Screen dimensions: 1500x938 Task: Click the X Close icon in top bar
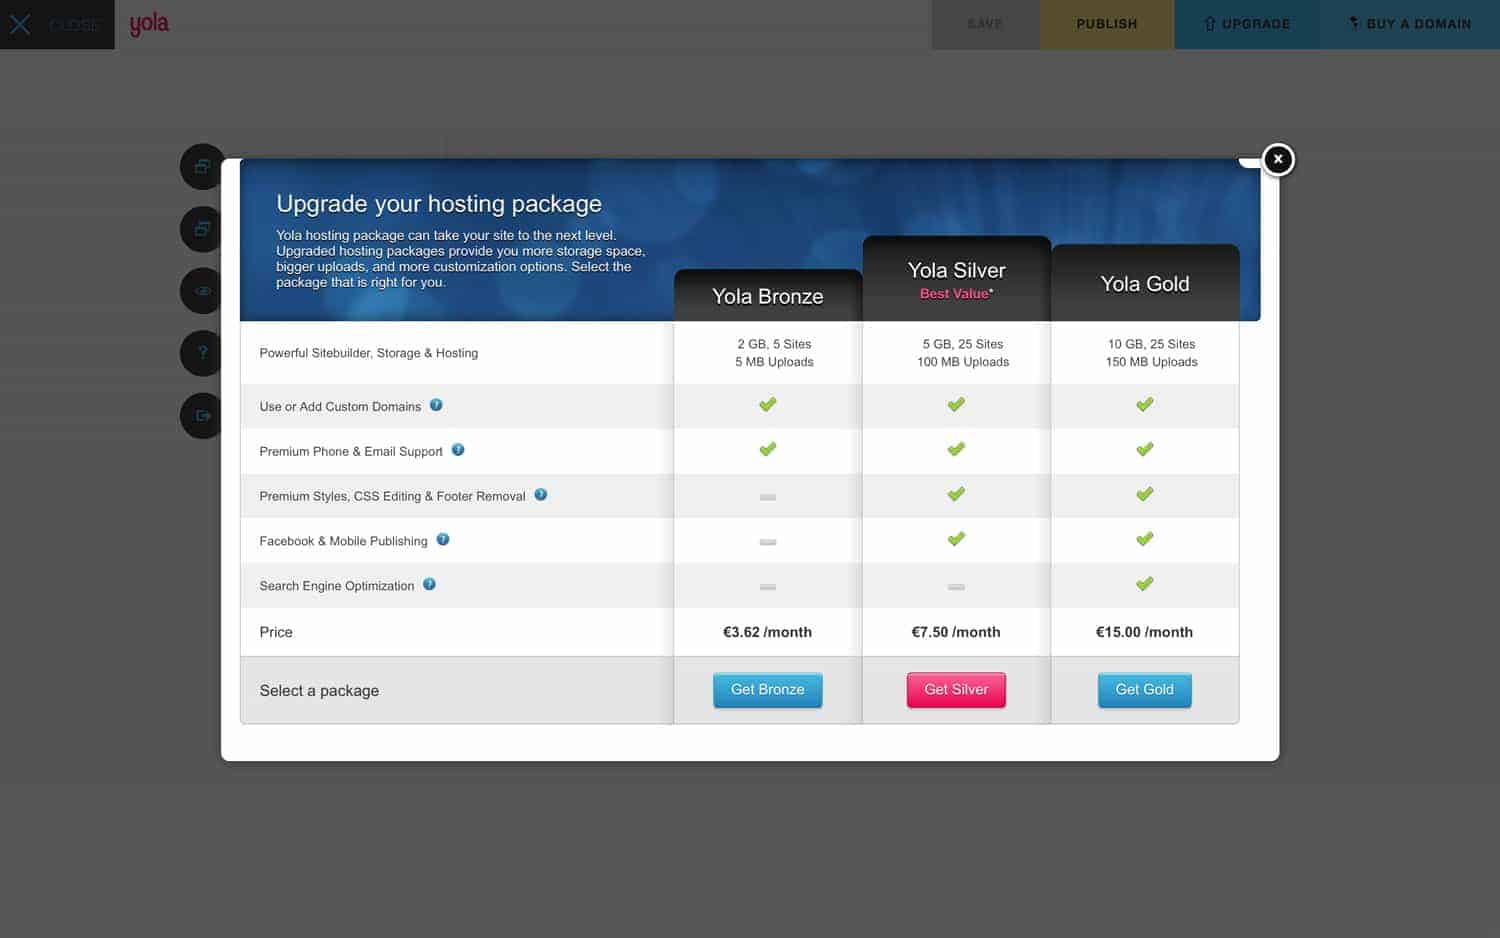point(20,24)
